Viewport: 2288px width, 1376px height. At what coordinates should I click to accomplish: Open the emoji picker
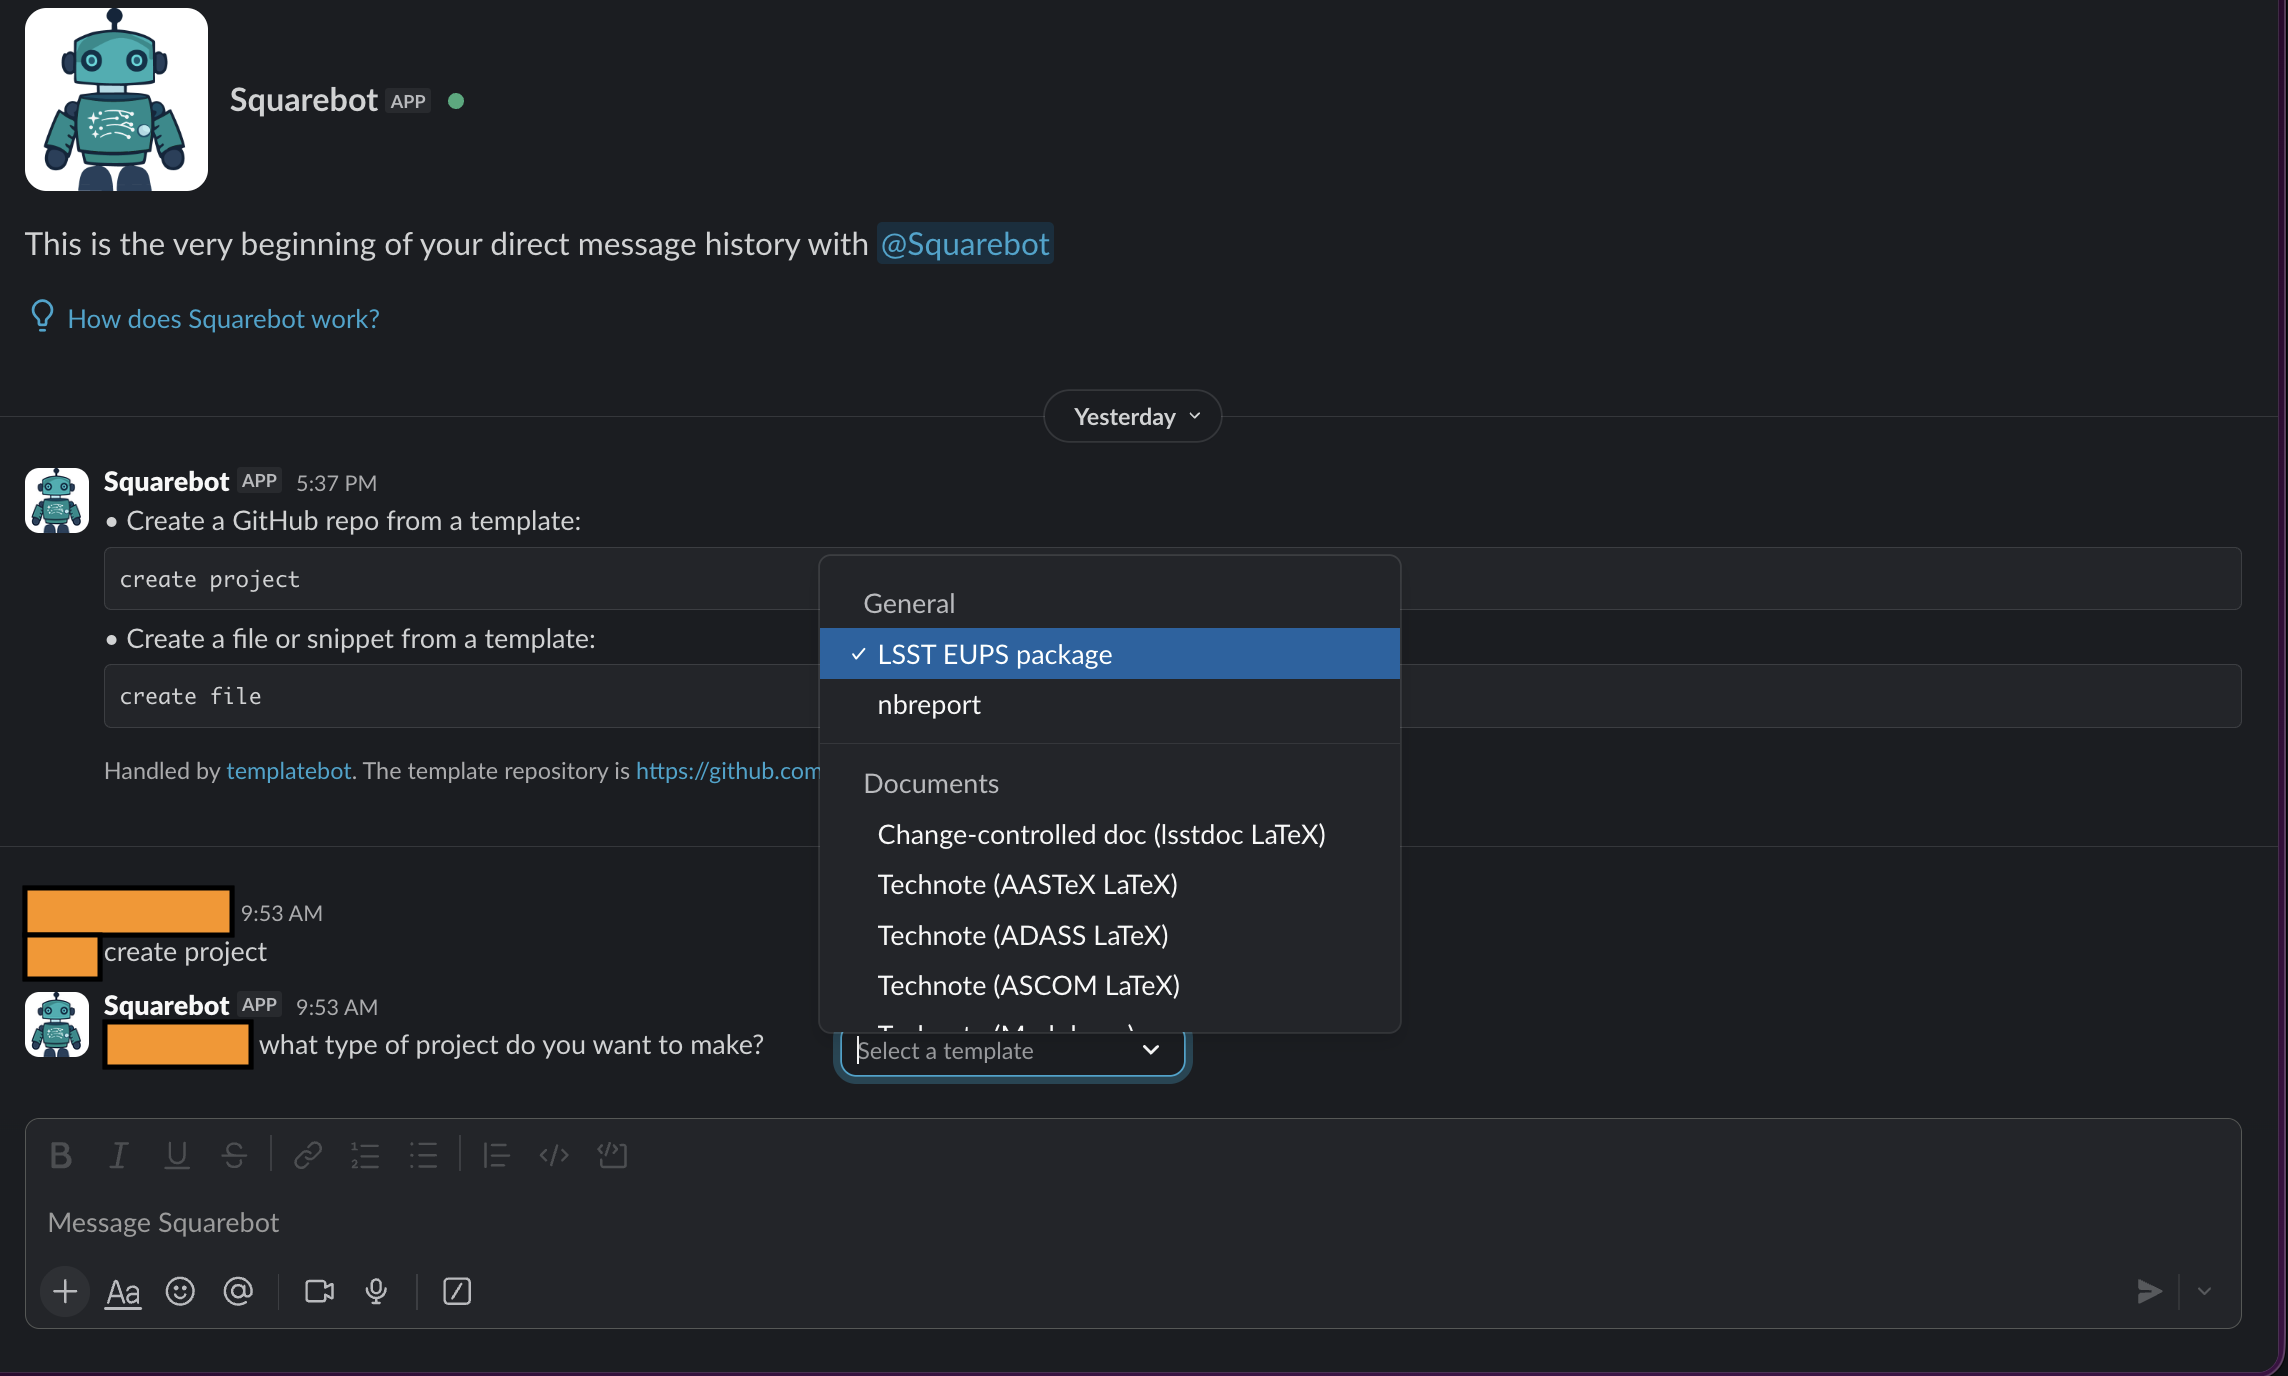pyautogui.click(x=180, y=1291)
